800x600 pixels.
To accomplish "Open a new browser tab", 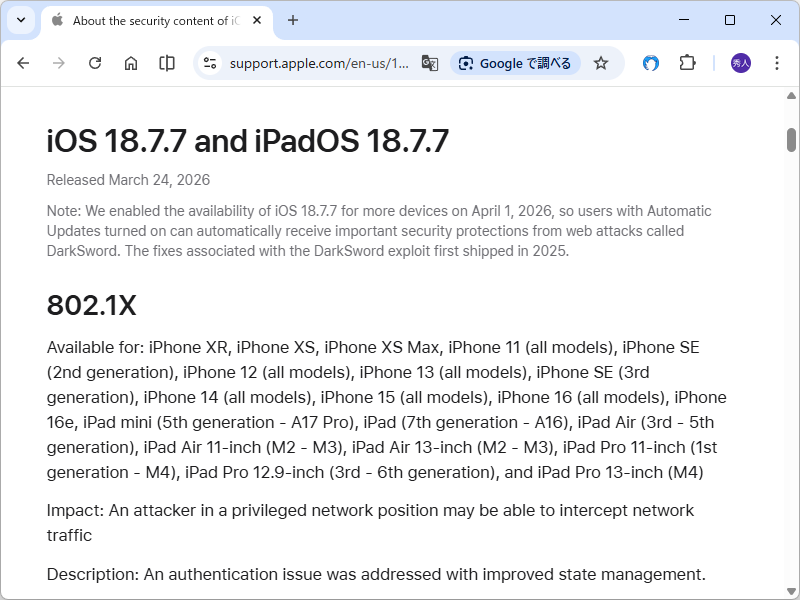I will (293, 20).
